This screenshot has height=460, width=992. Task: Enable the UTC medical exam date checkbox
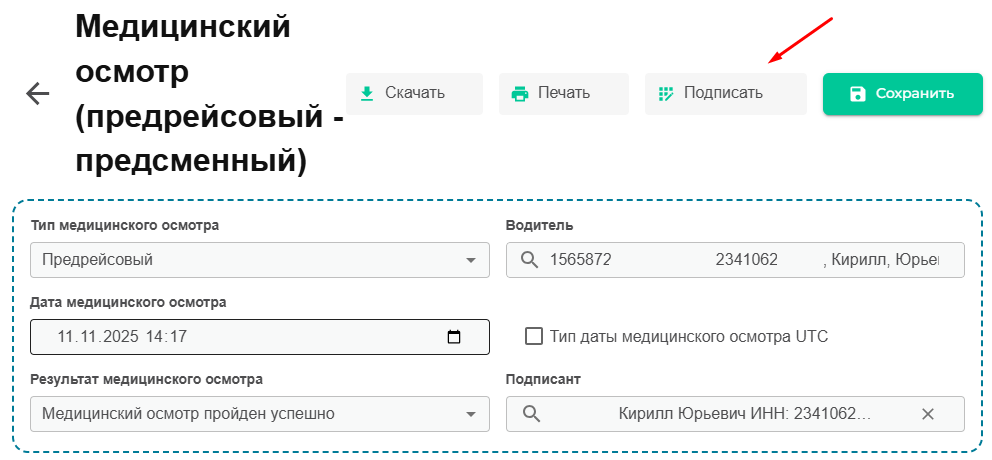tap(534, 337)
